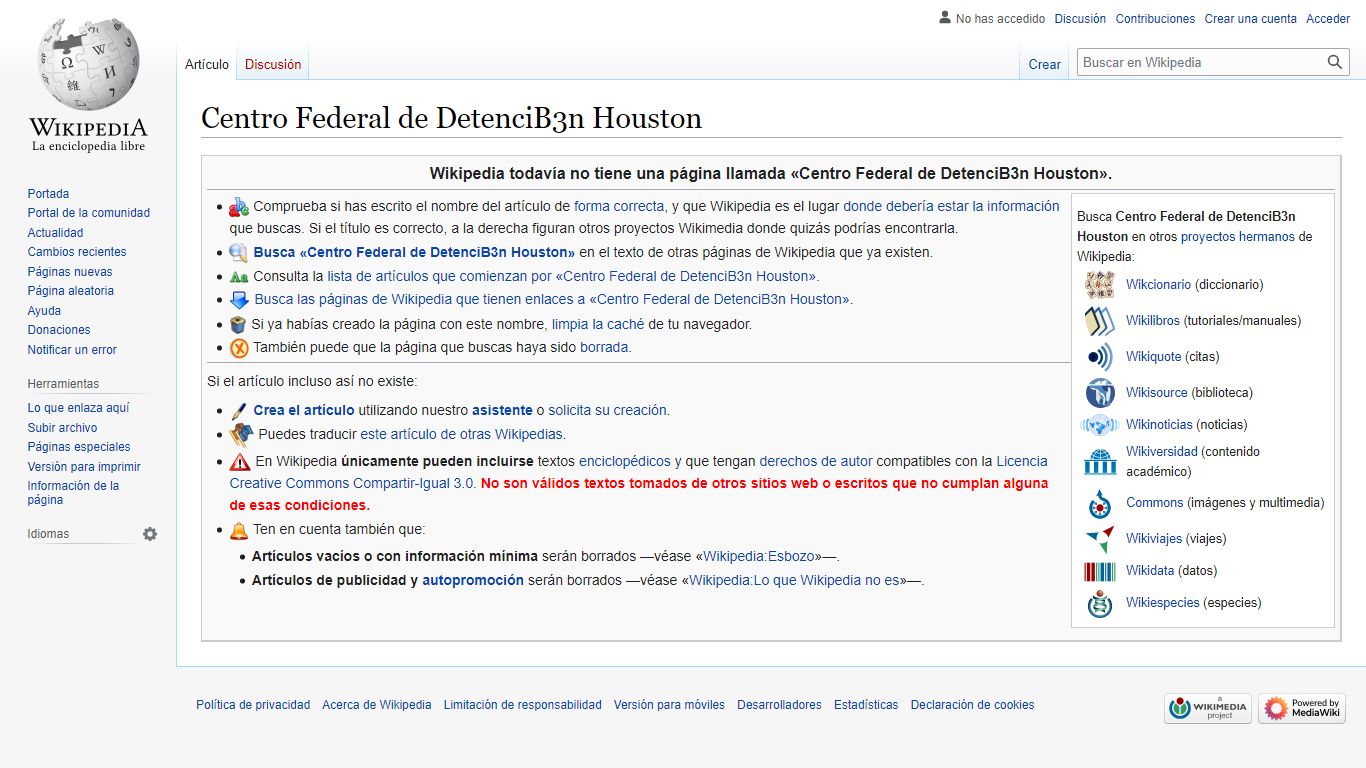This screenshot has width=1366, height=768.
Task: Open the Crear tab
Action: click(1045, 64)
